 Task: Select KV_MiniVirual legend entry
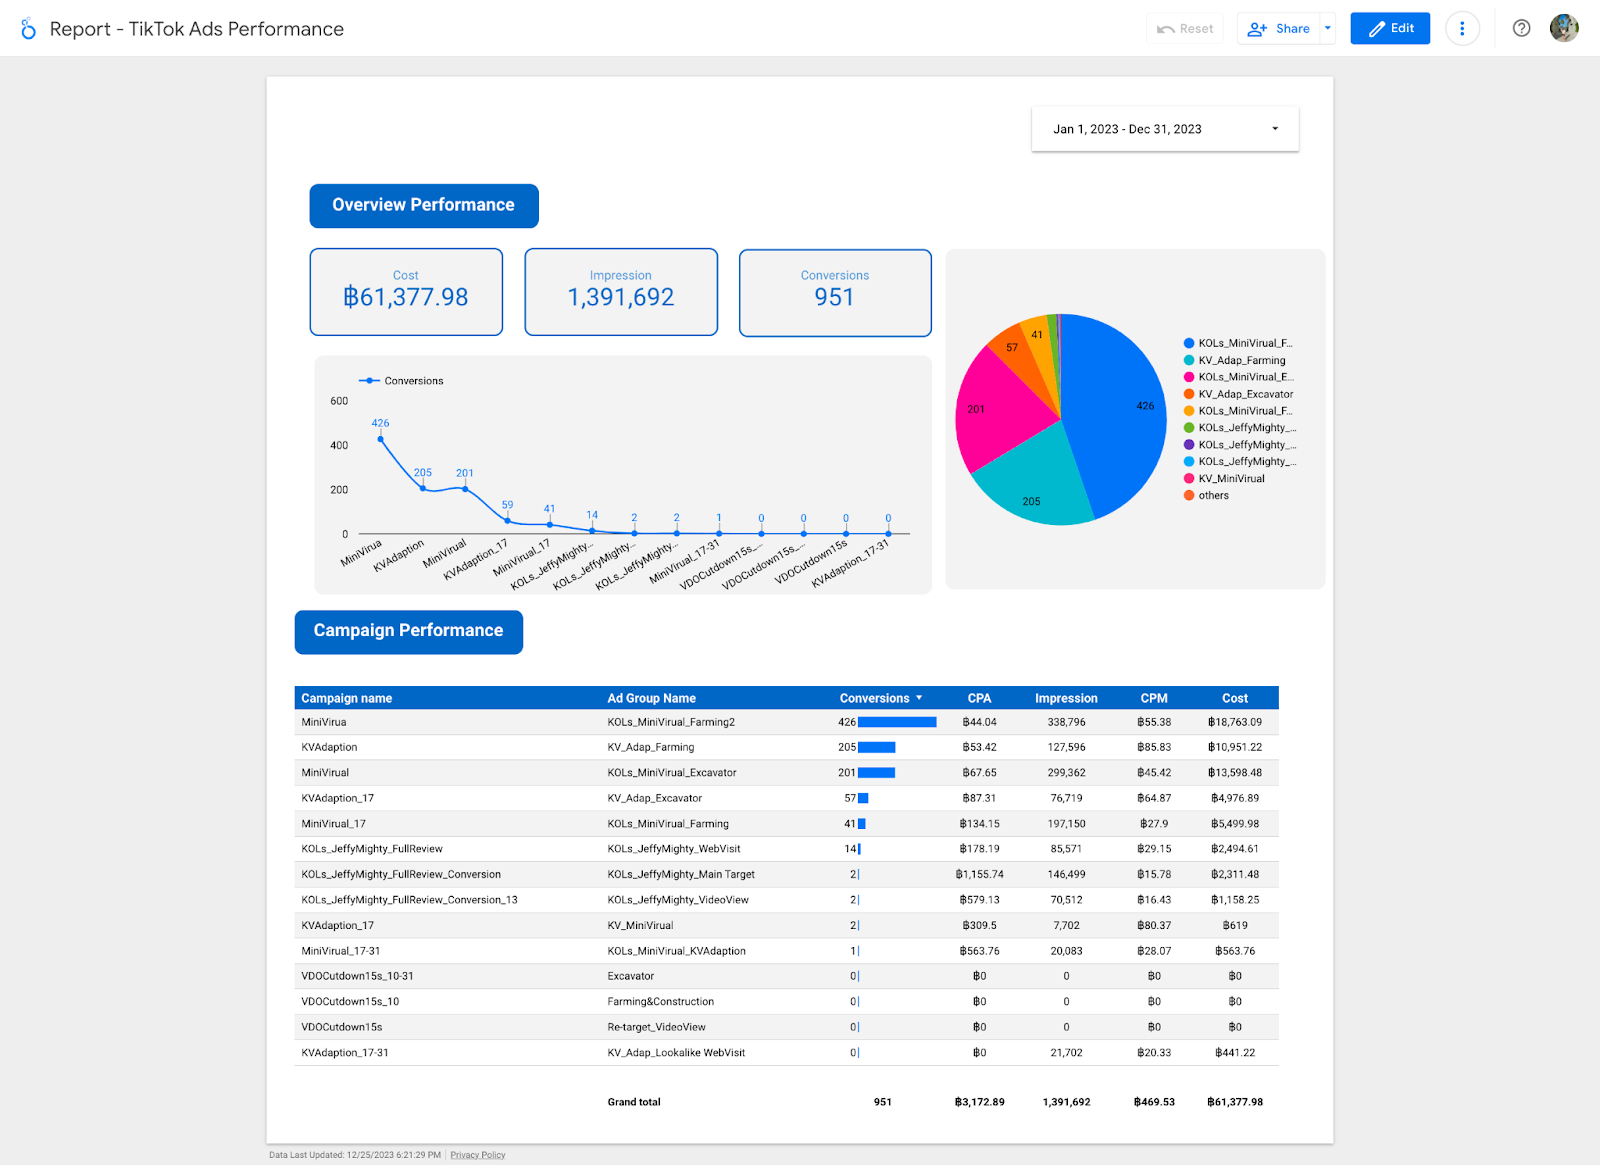click(x=1224, y=479)
